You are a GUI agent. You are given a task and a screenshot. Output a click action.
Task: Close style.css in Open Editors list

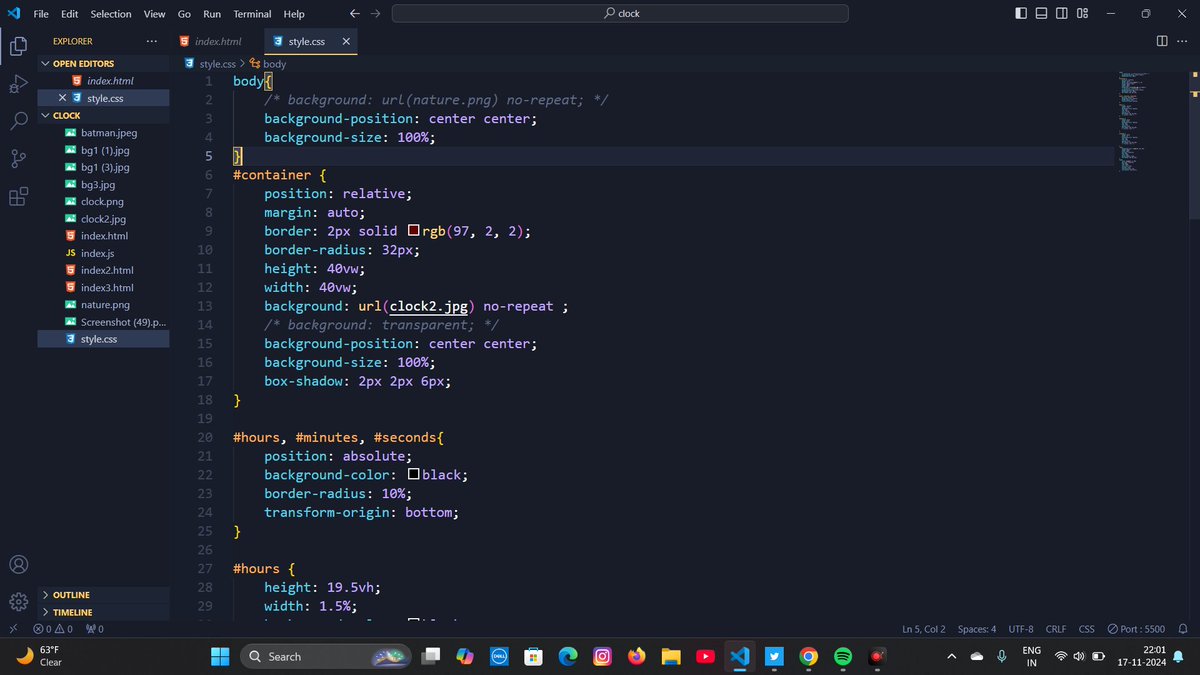pos(62,98)
